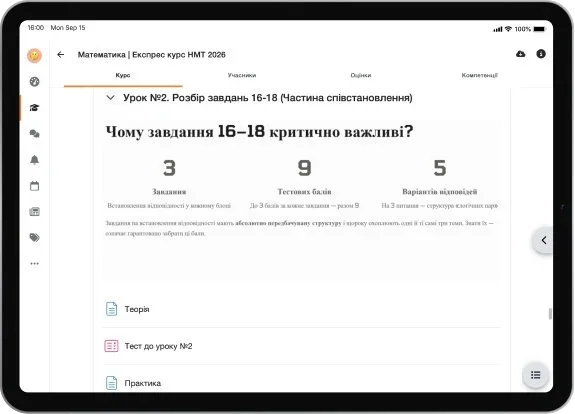The width and height of the screenshot is (575, 414).
Task: Collapse the Урок №2 section chevron
Action: [110, 98]
